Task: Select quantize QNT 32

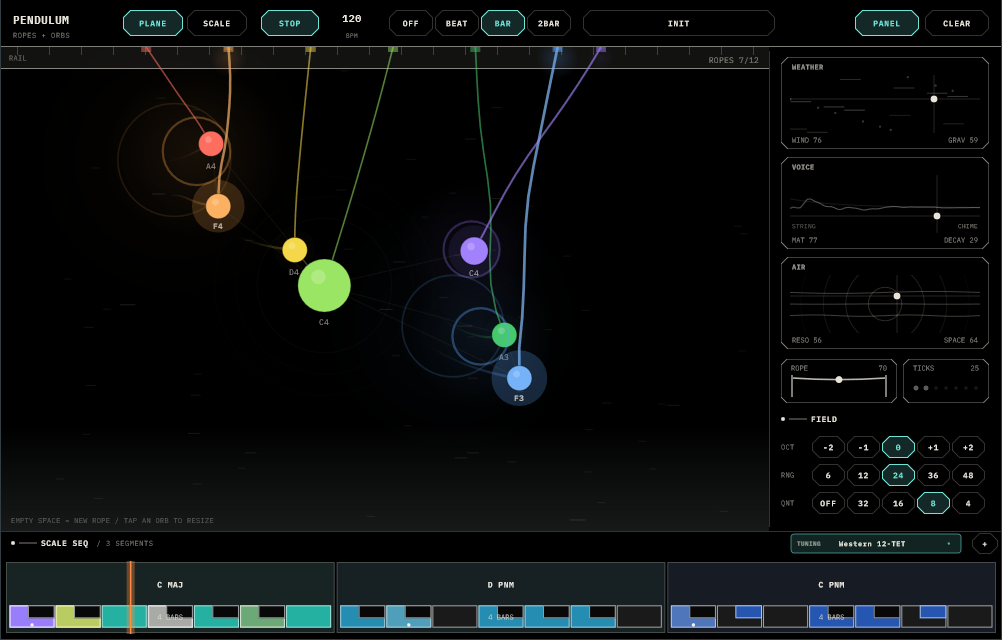Action: click(x=863, y=503)
